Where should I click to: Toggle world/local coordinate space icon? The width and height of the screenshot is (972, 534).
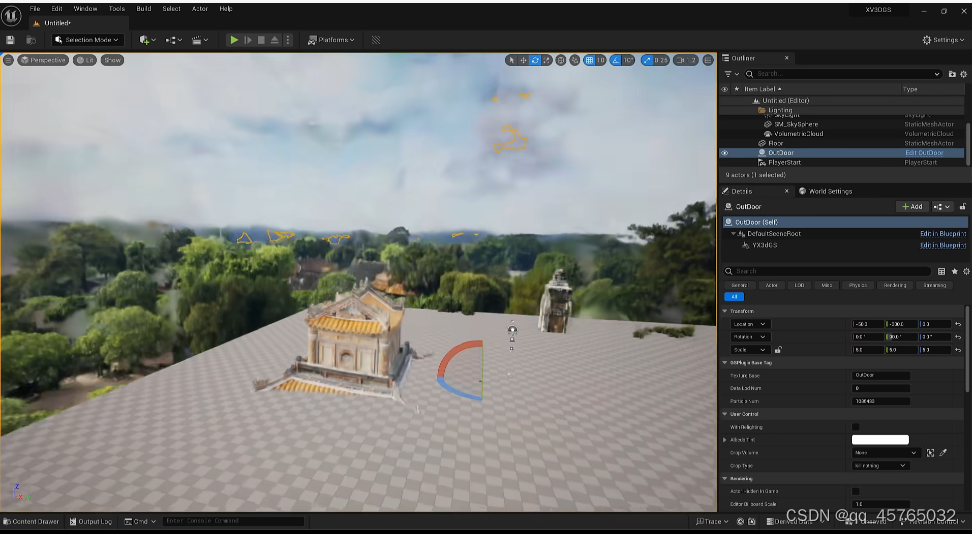(561, 60)
